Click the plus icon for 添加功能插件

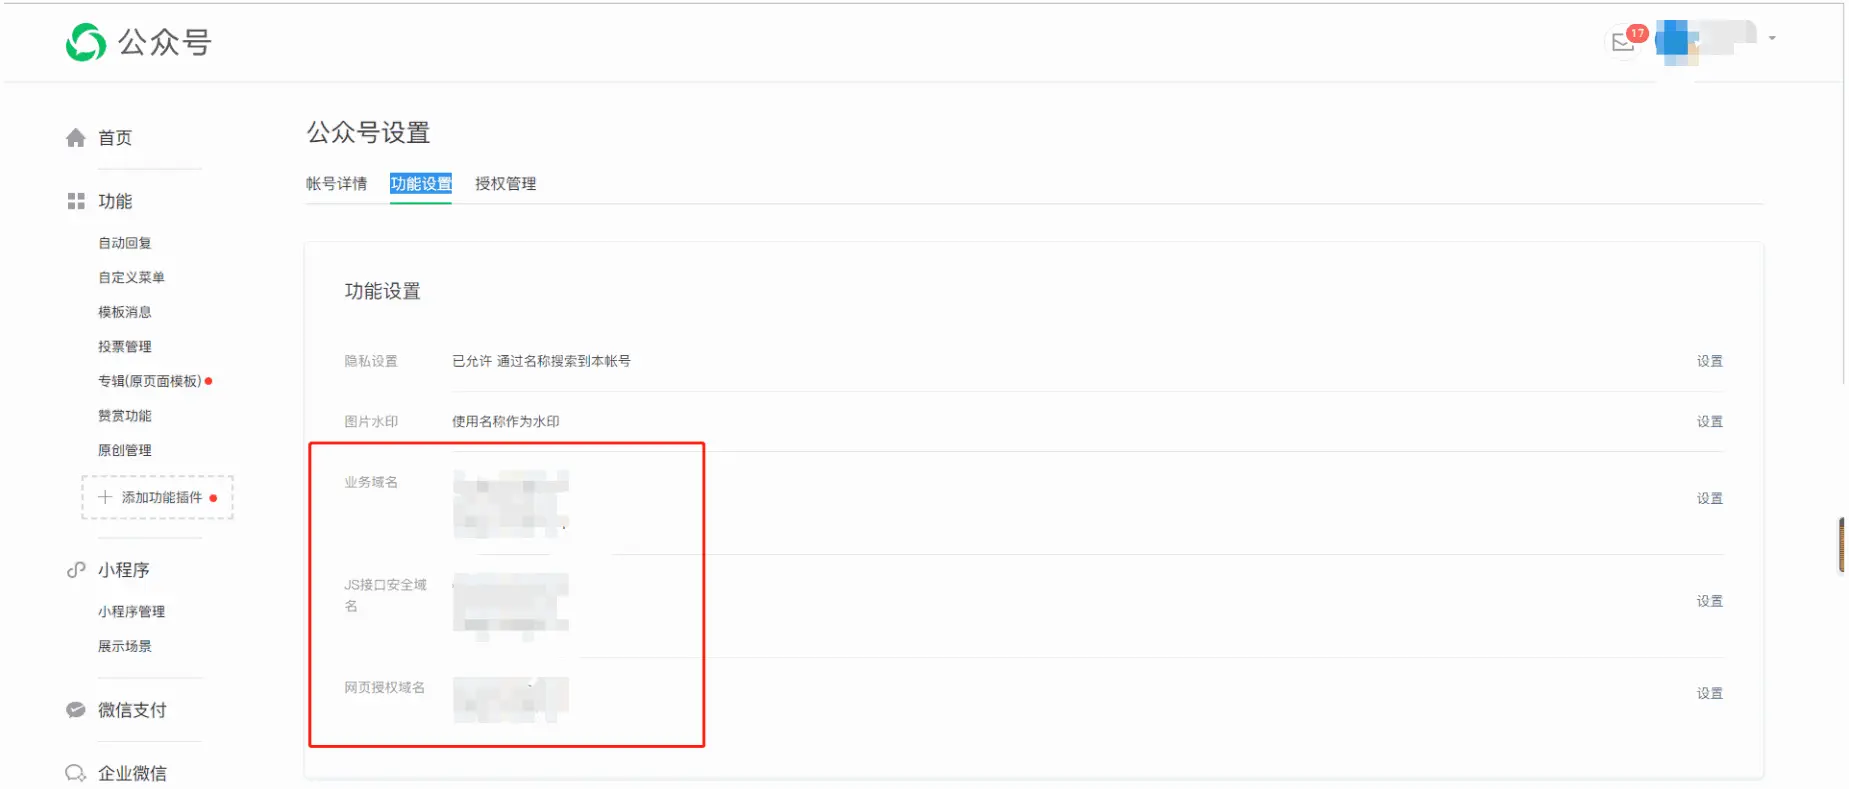105,497
